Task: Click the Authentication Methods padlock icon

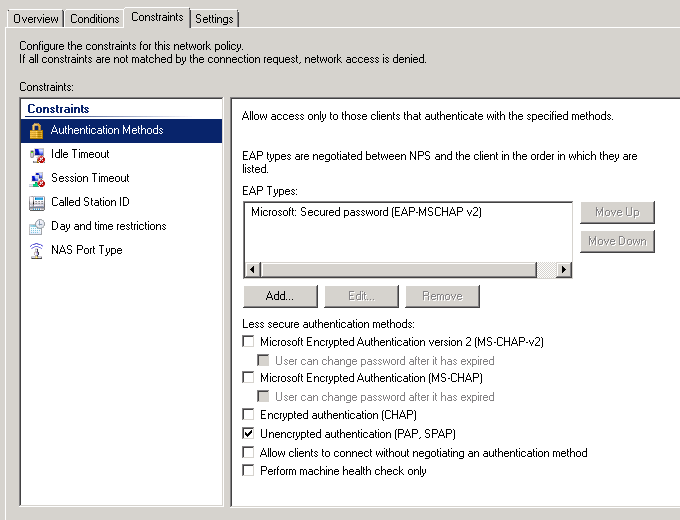Action: click(x=37, y=131)
